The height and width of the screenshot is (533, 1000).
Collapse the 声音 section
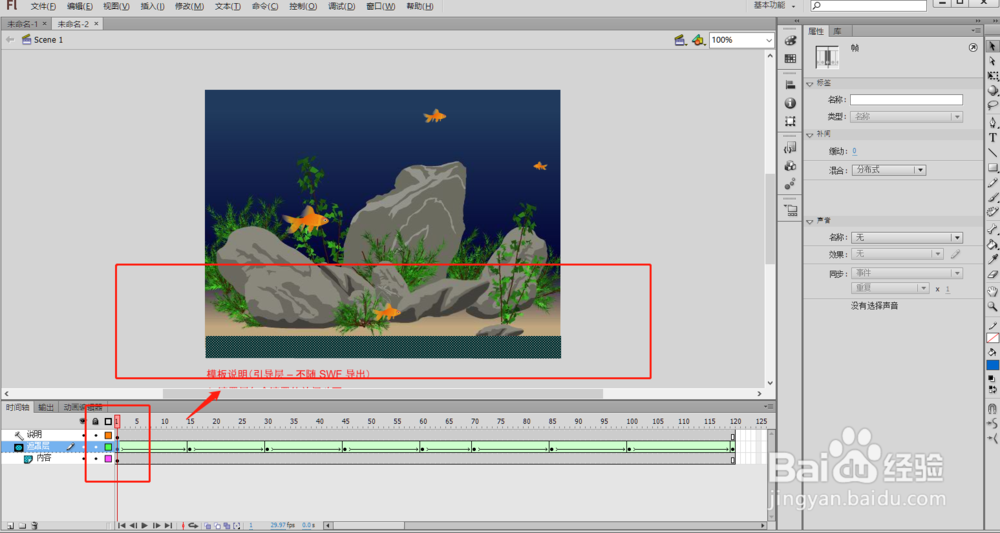coord(810,221)
